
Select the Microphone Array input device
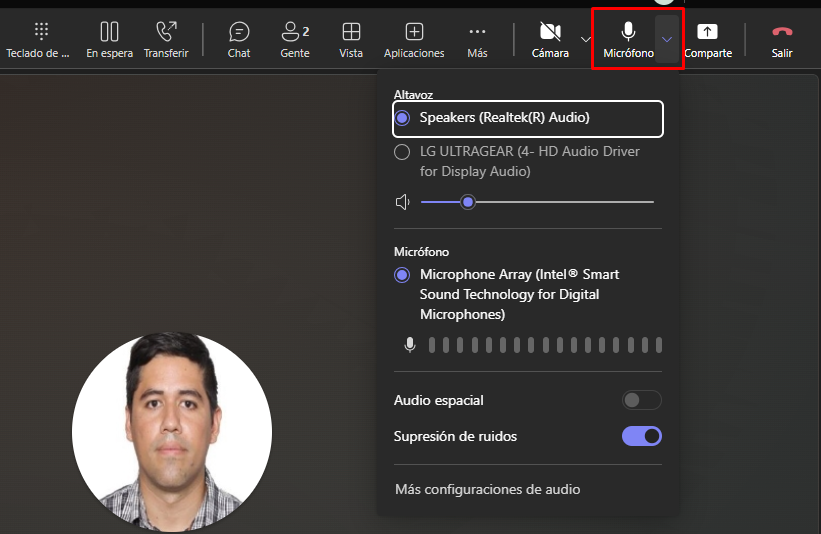click(x=402, y=275)
